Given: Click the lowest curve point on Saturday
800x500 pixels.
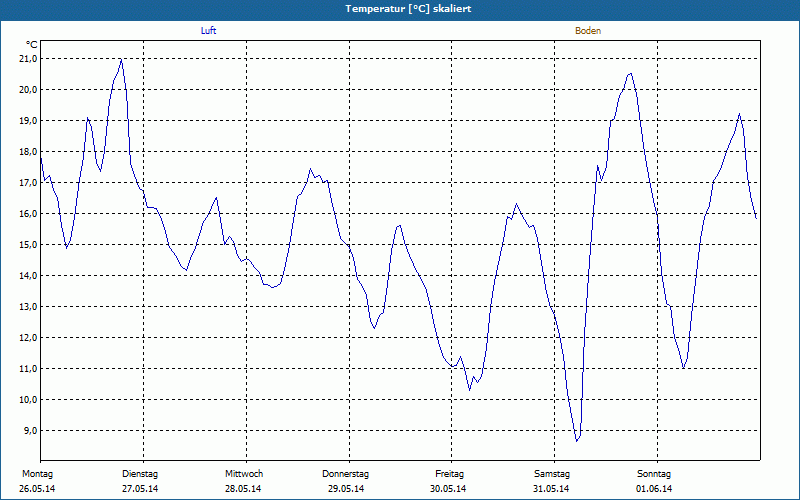Looking at the screenshot, I should point(577,441).
